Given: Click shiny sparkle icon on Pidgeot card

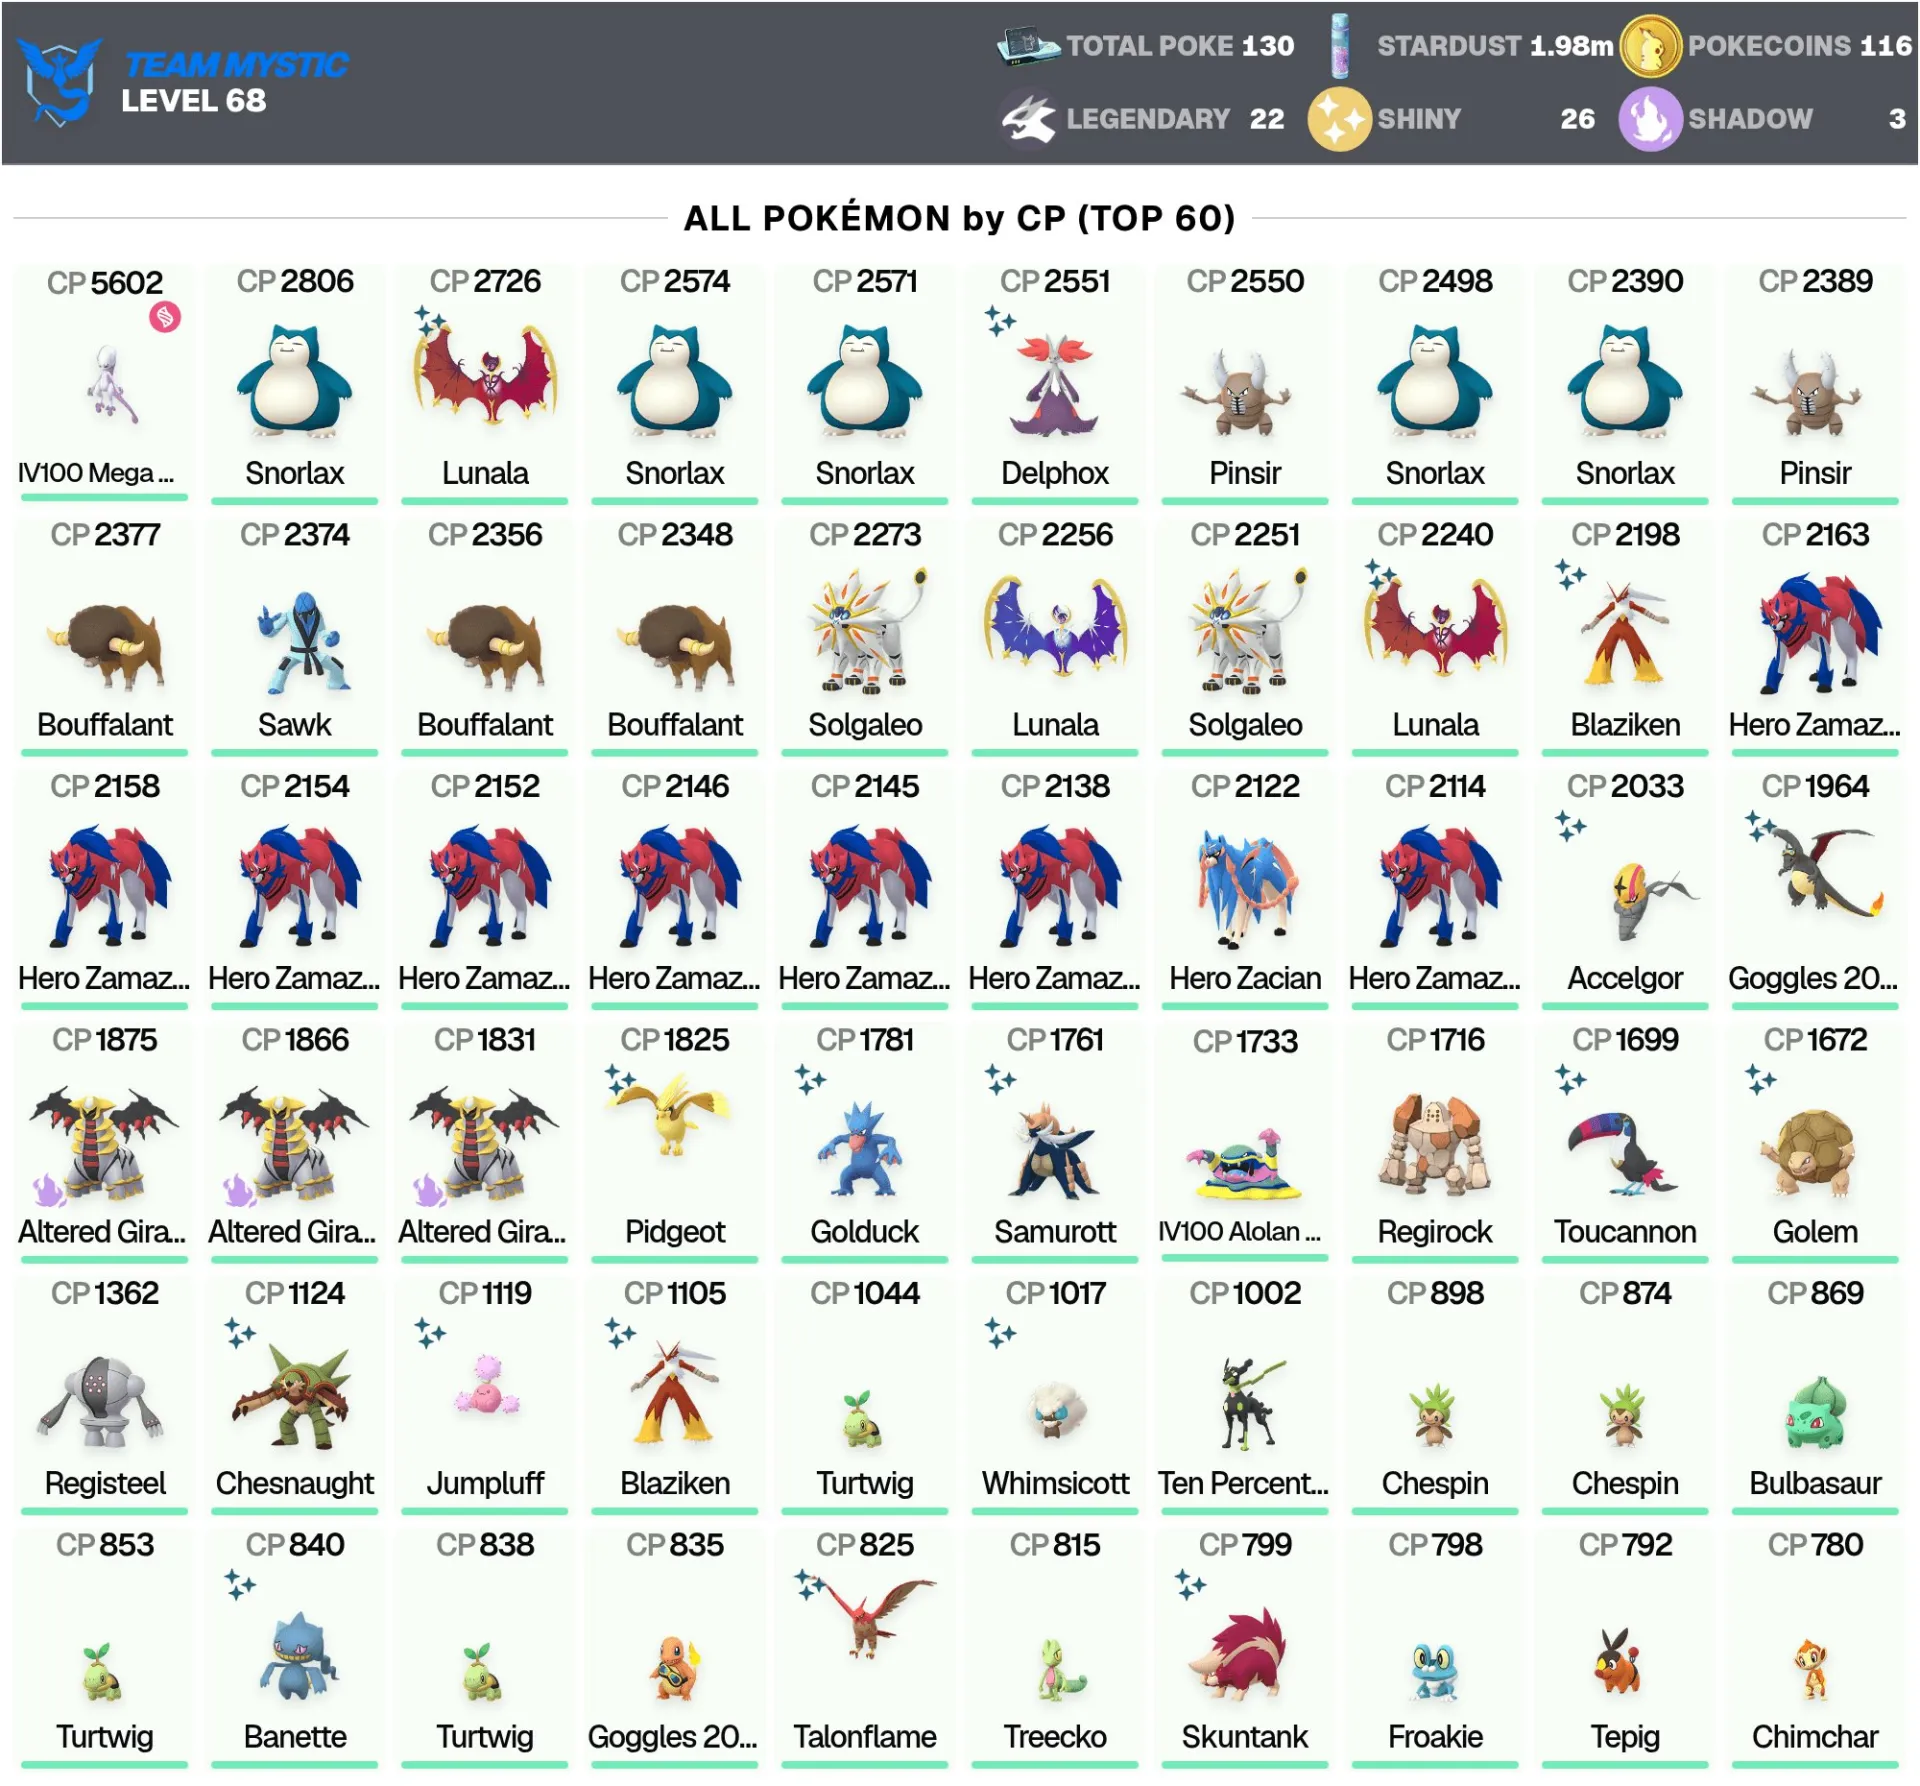Looking at the screenshot, I should 620,1080.
